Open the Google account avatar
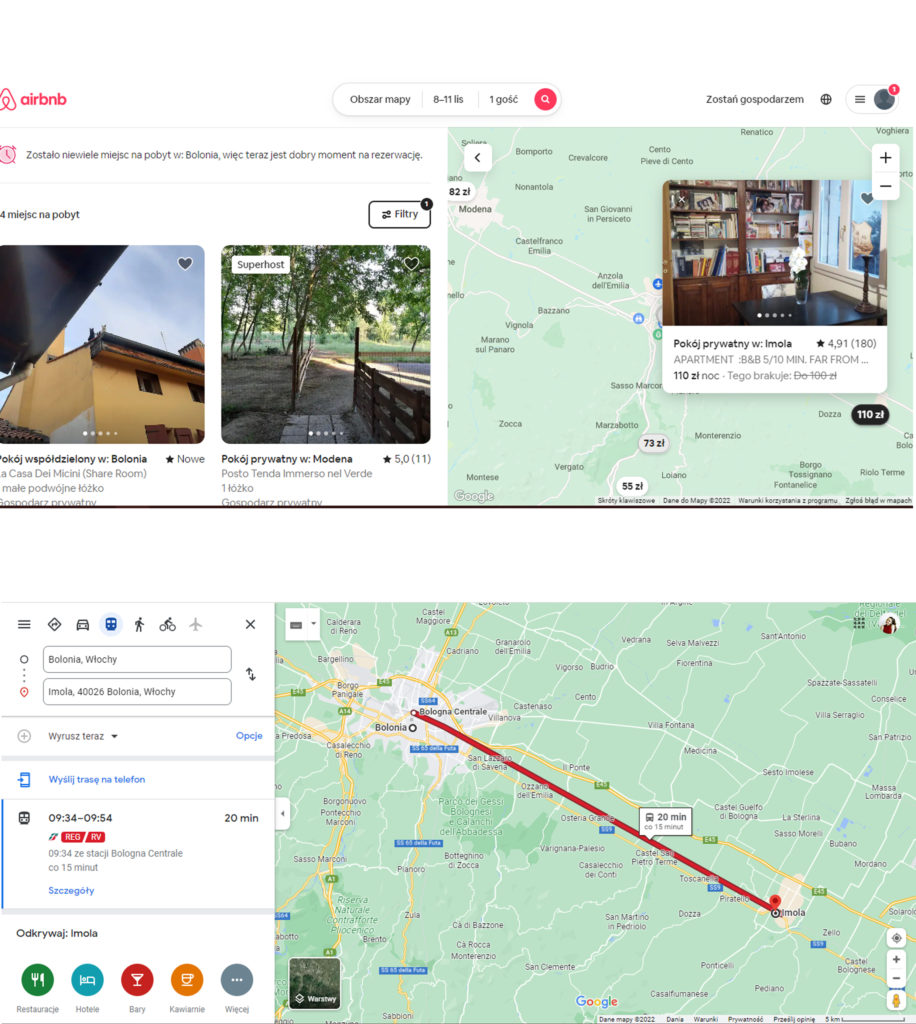 [889, 624]
